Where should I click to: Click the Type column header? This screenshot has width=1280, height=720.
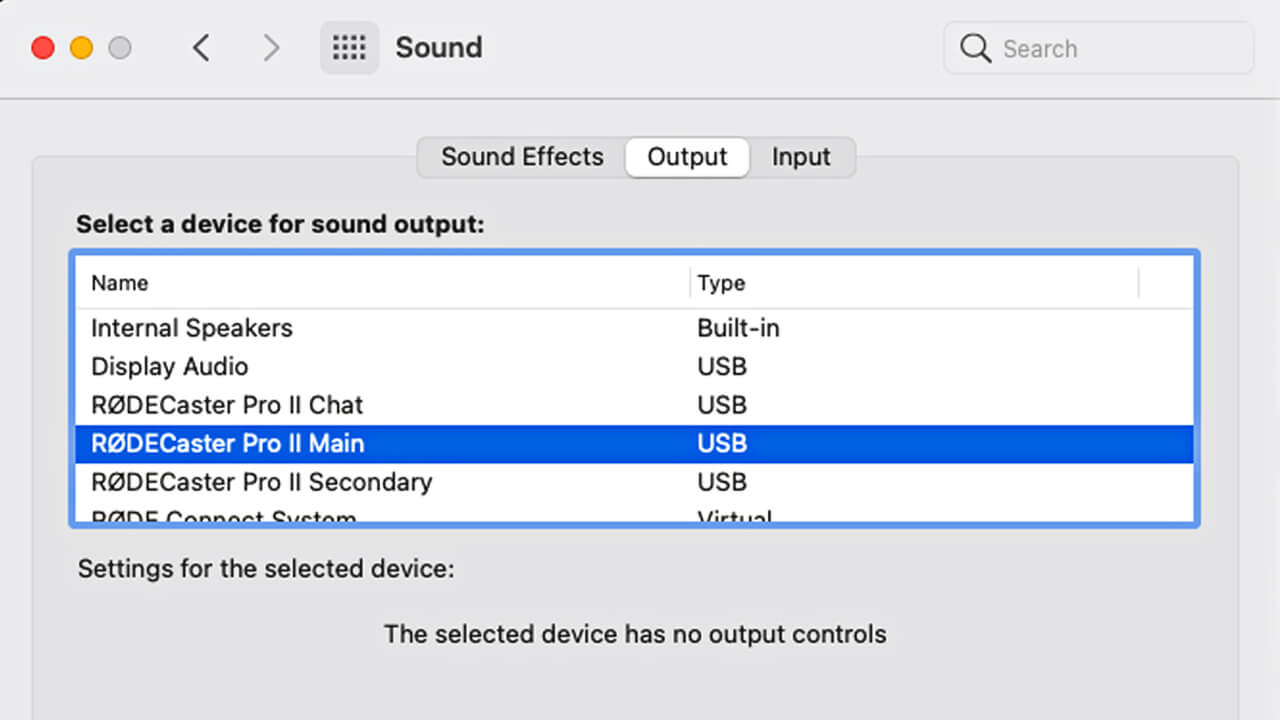click(x=721, y=283)
